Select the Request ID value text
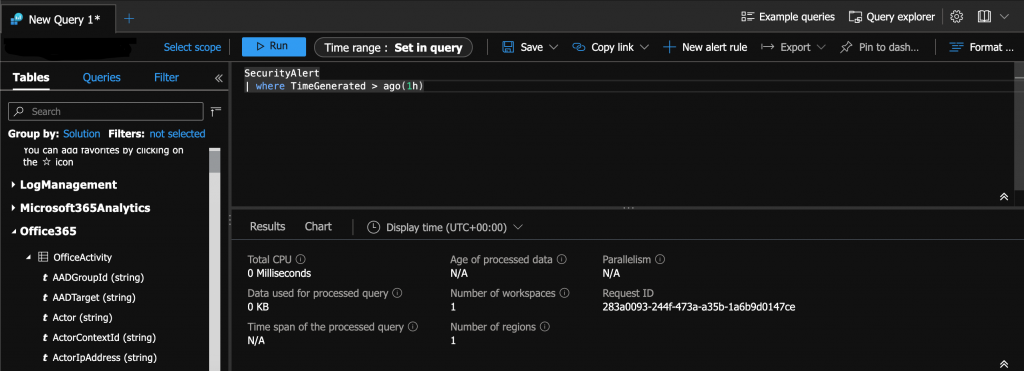 pyautogui.click(x=698, y=307)
